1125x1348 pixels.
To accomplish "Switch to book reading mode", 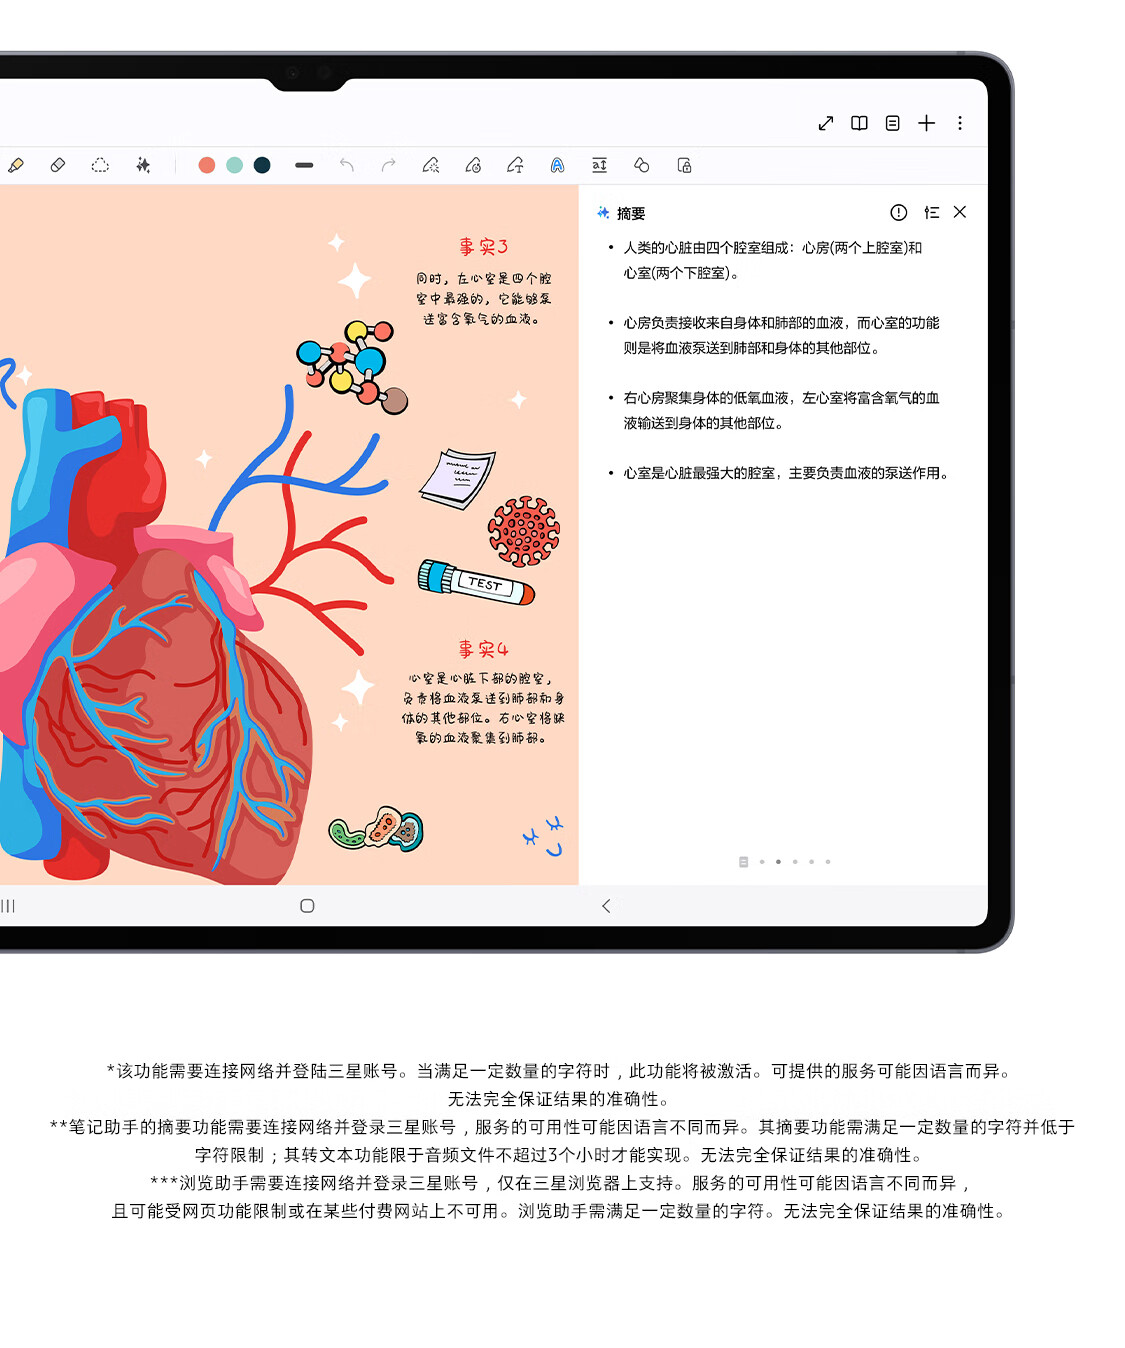I will (x=859, y=123).
